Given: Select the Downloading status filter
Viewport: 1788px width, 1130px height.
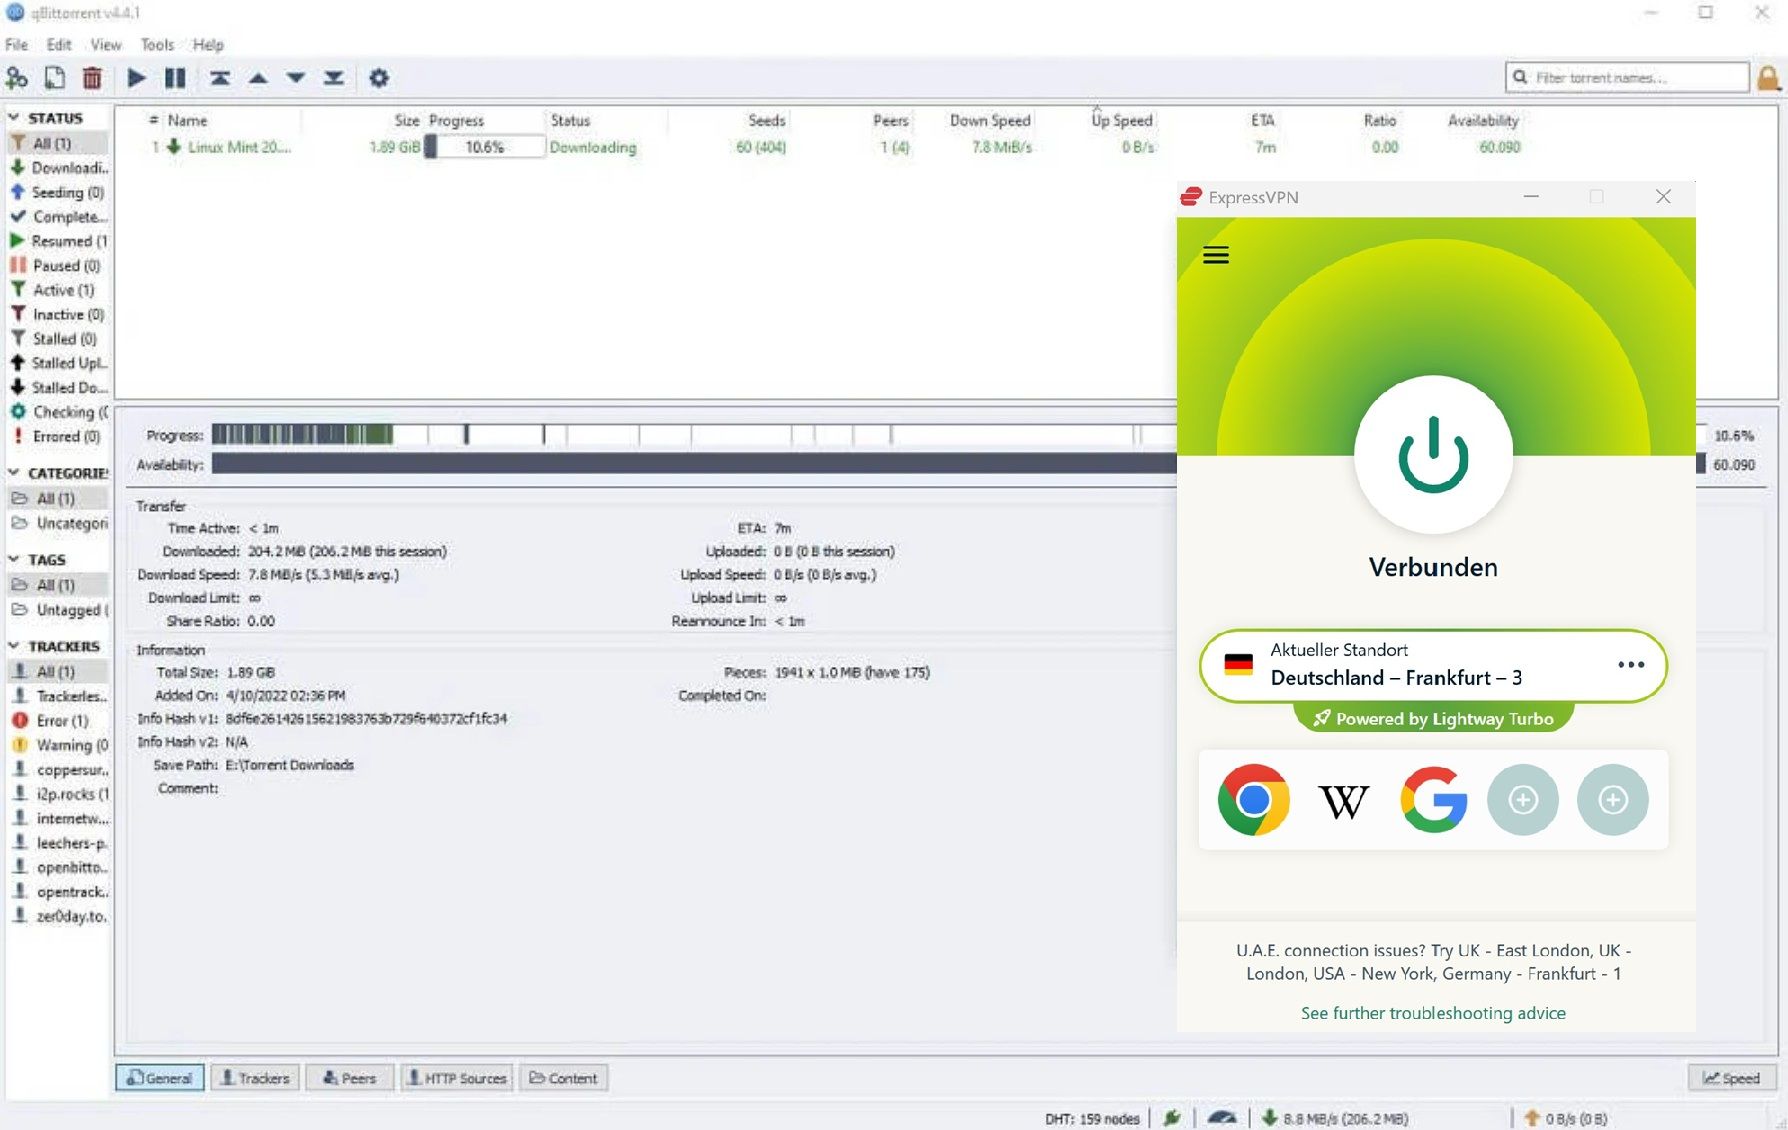Looking at the screenshot, I should click(58, 168).
